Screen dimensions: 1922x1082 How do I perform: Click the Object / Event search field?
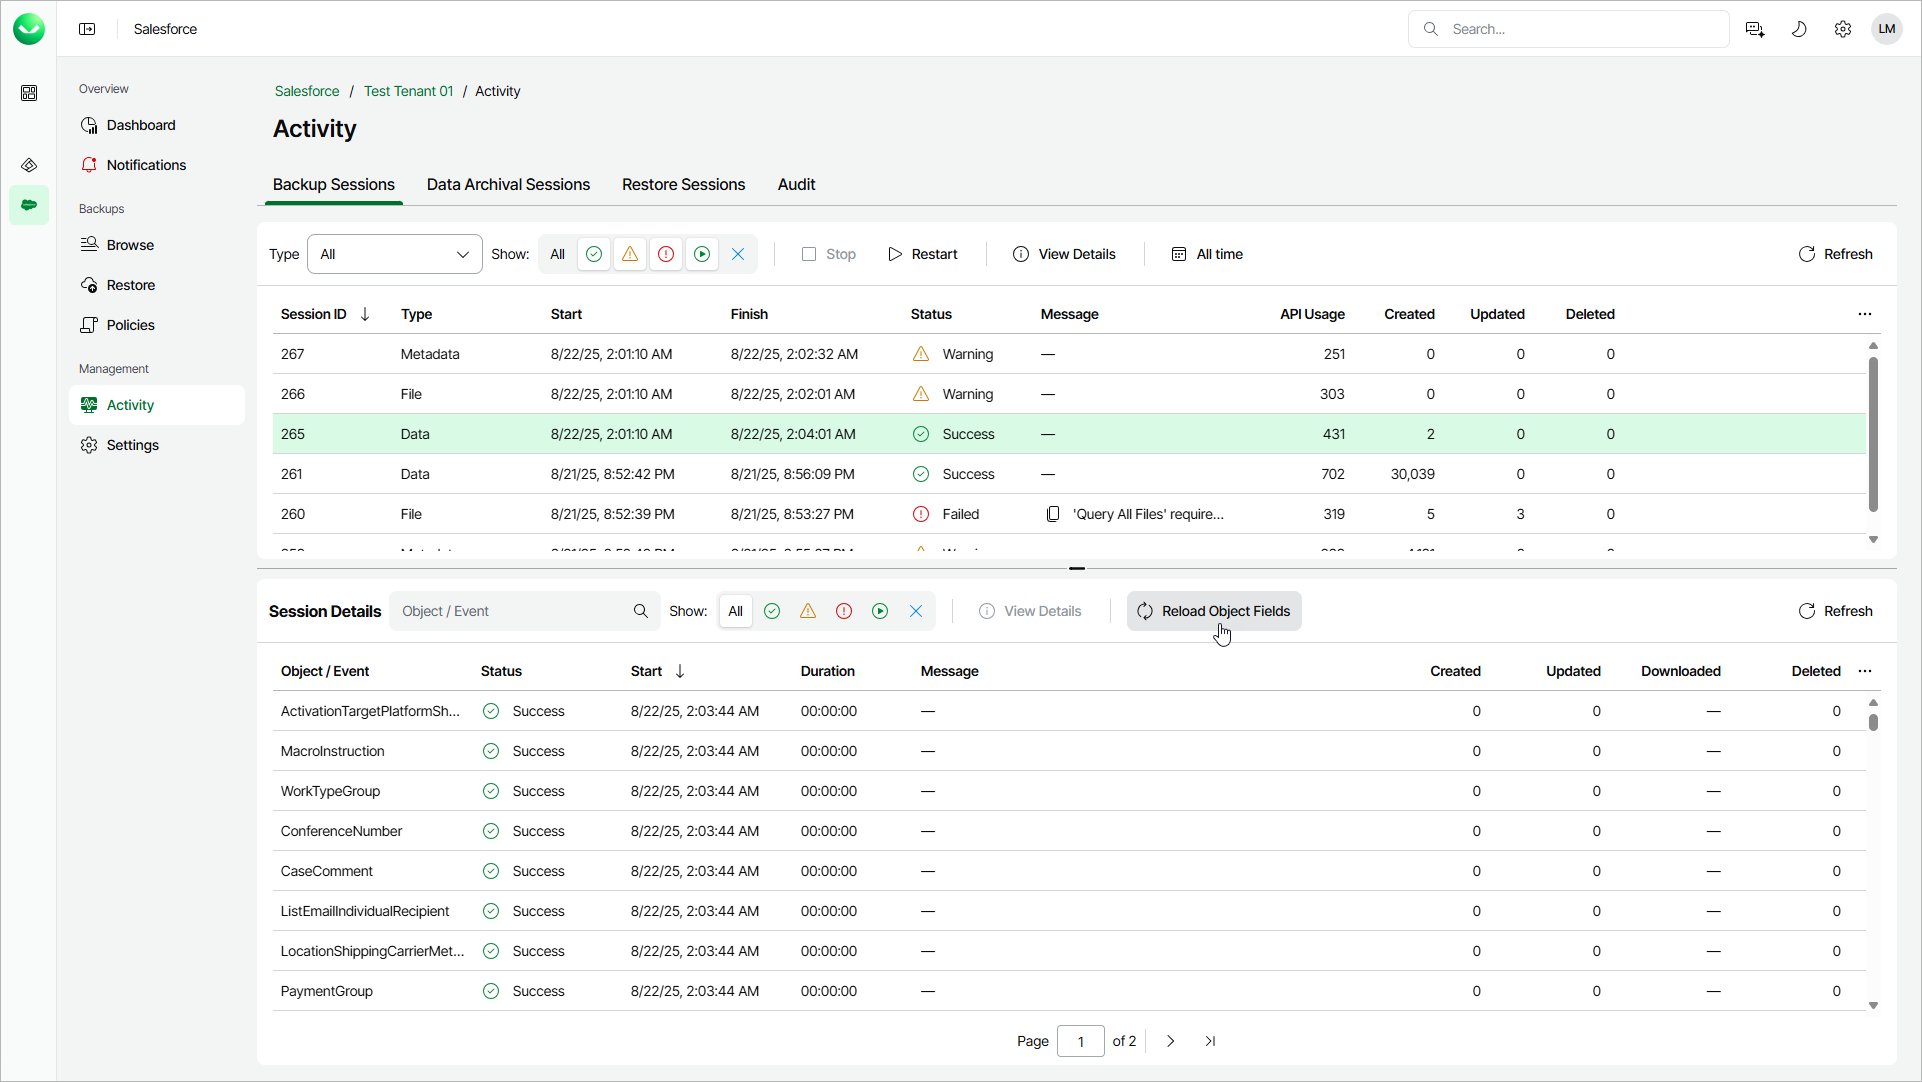coord(512,611)
